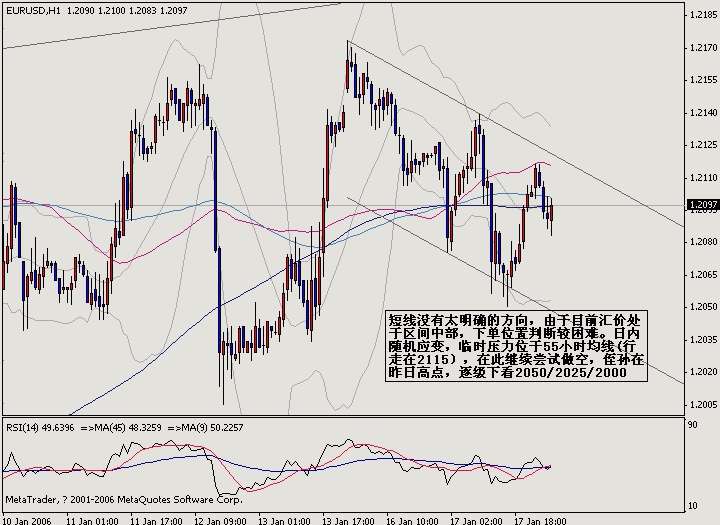
Task: Click the 17 Jan 02:00 time label
Action: coord(476,521)
